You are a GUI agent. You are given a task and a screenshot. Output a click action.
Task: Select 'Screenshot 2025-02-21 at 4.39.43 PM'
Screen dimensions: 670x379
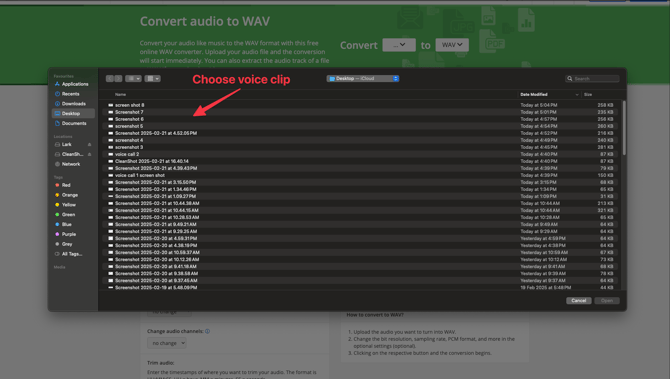[360, 168]
